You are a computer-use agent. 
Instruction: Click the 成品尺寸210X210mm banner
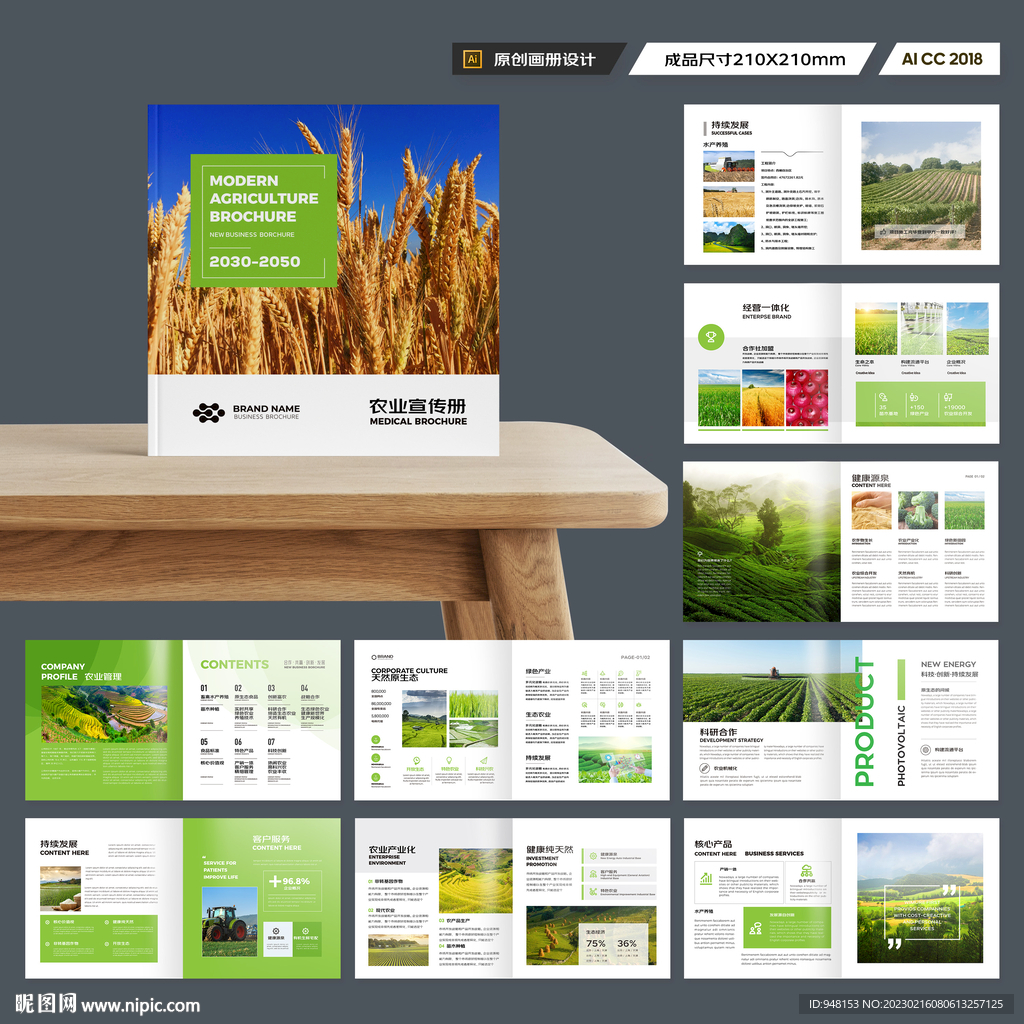[754, 59]
